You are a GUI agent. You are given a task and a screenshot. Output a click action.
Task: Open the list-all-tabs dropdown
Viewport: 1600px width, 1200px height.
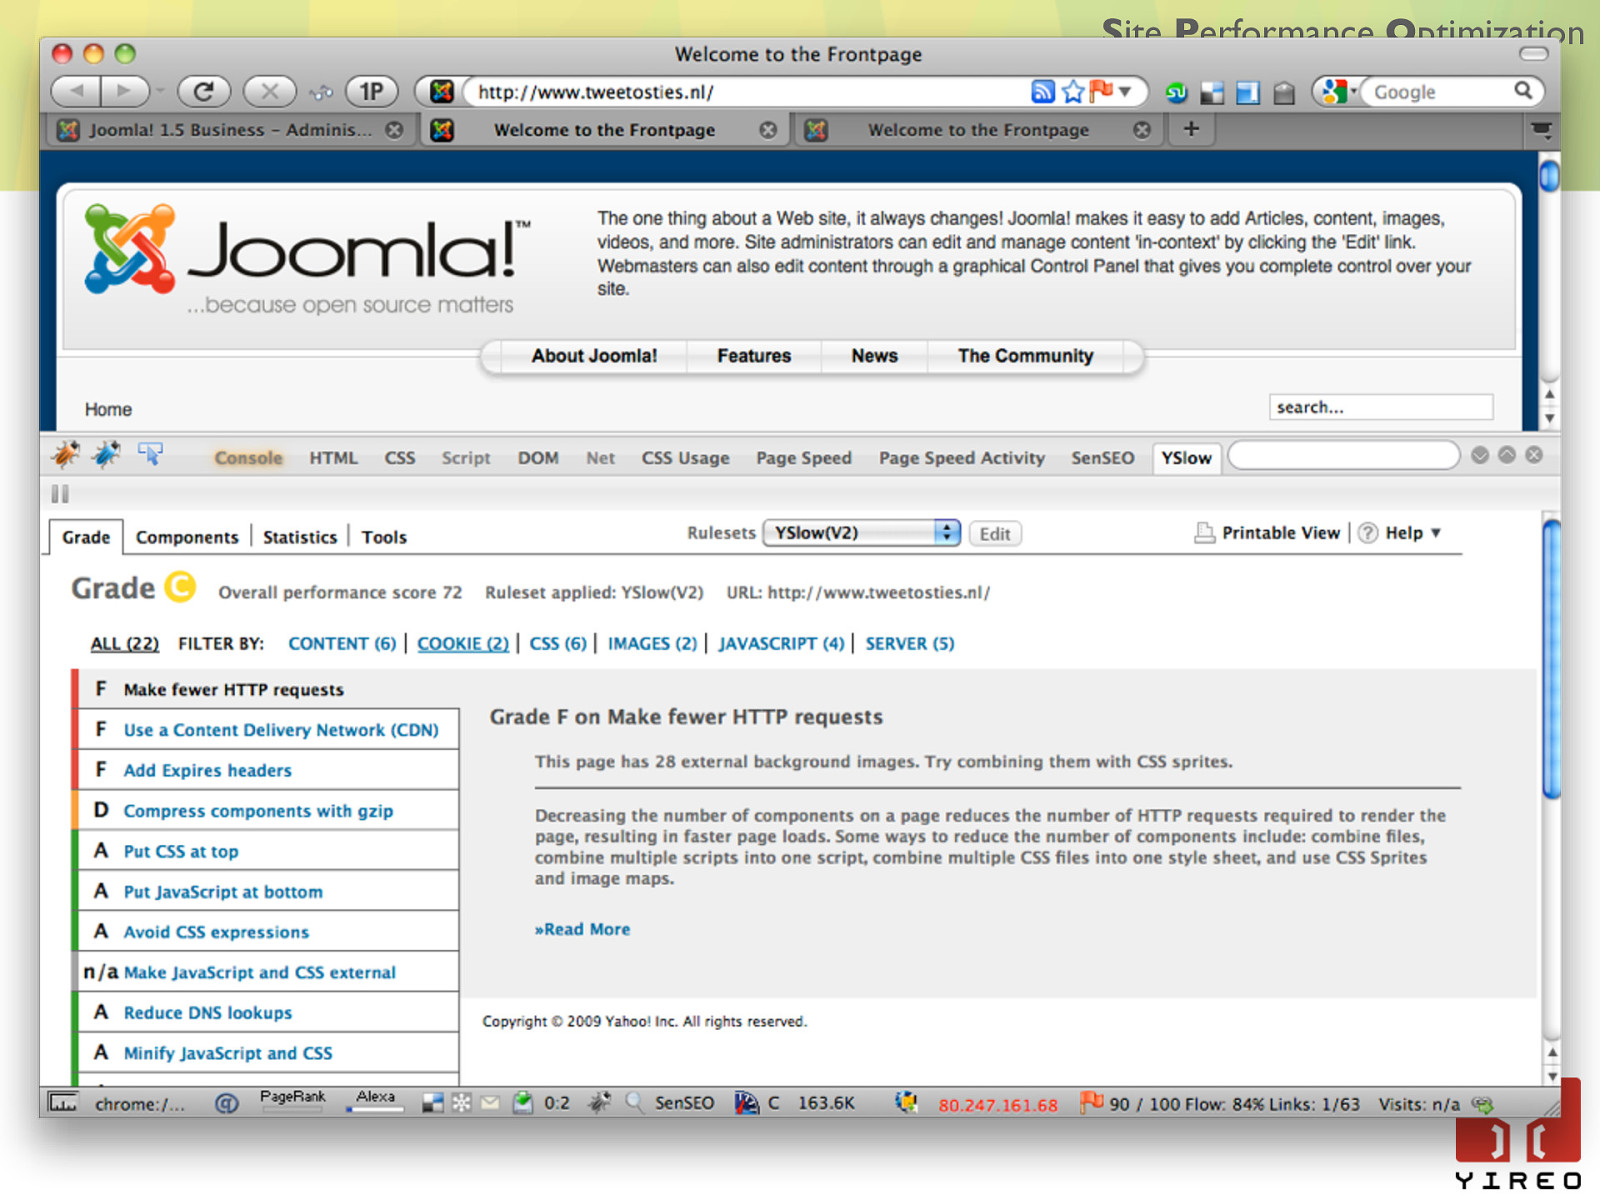tap(1542, 129)
